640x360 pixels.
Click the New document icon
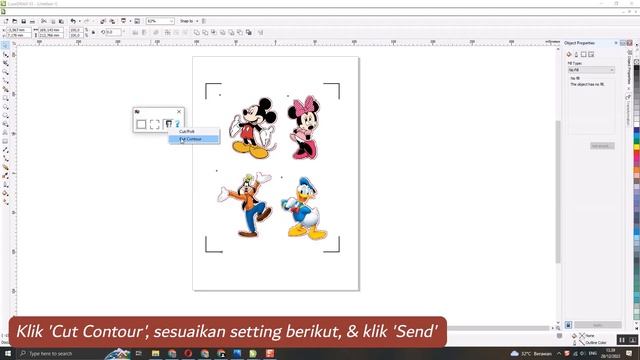[x=6, y=21]
